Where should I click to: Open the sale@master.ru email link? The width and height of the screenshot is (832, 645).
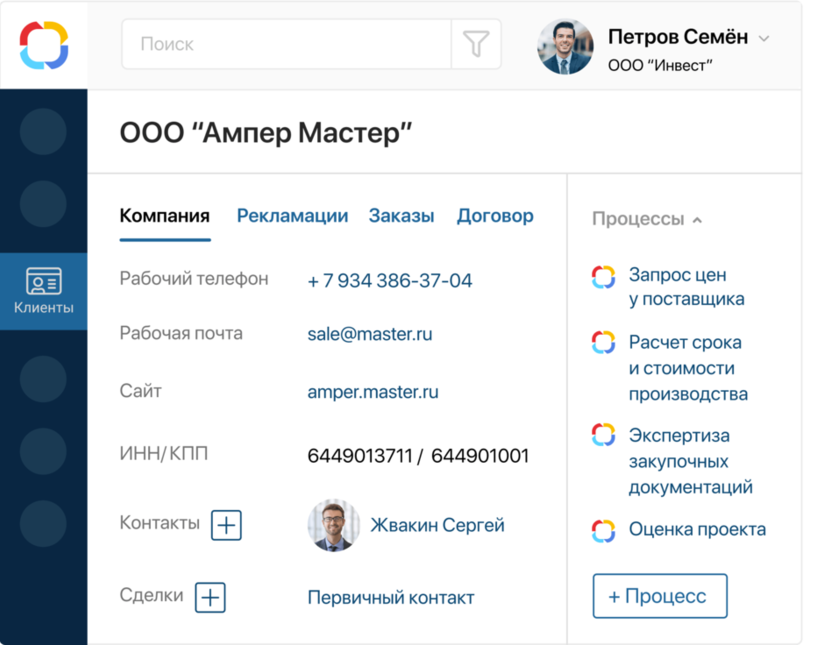[370, 334]
